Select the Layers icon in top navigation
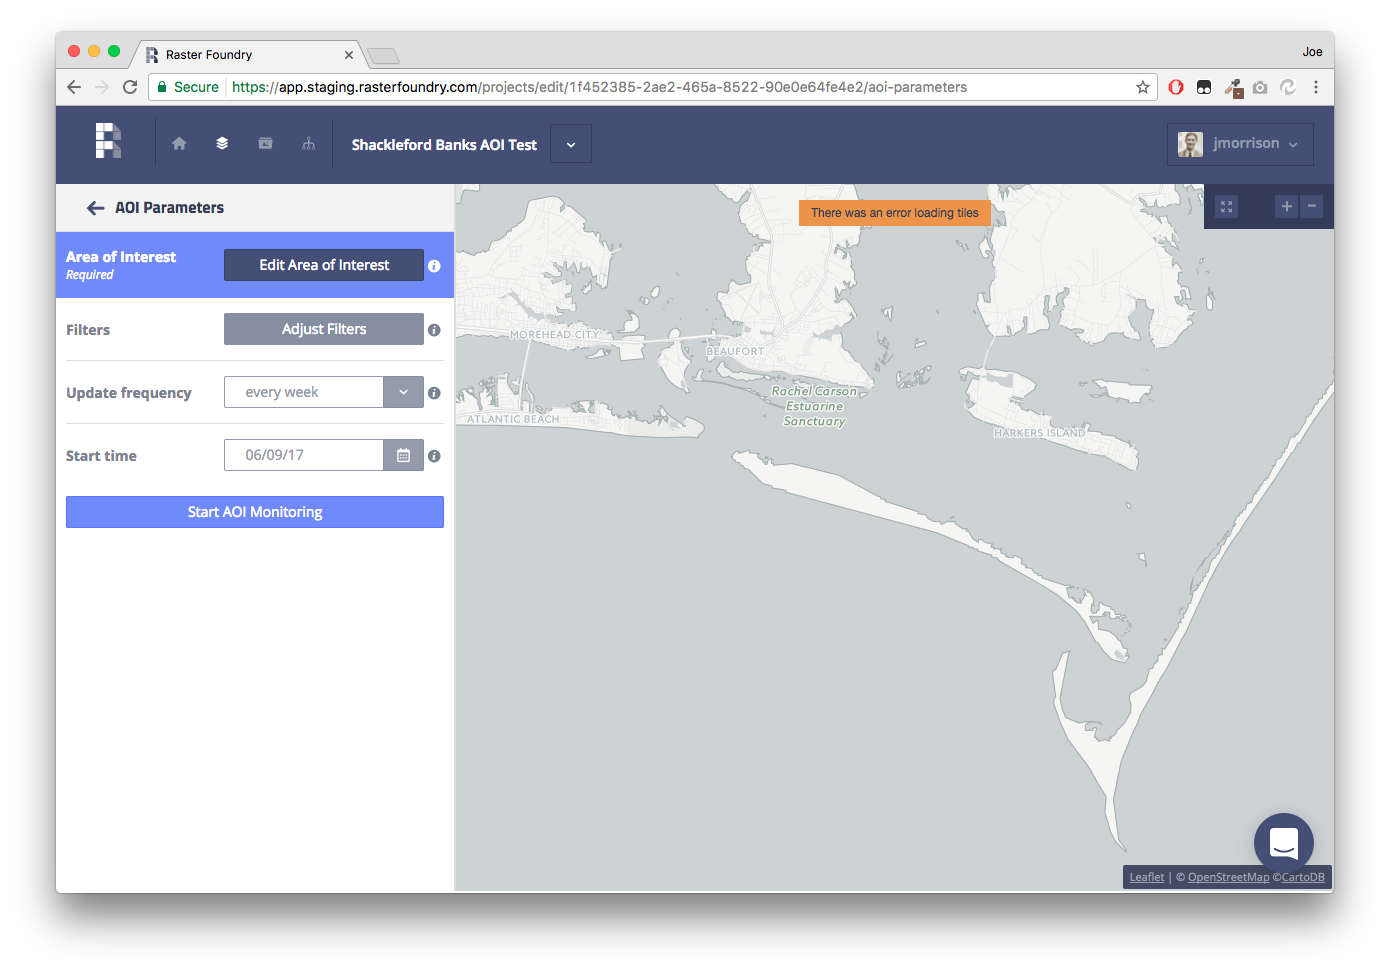The height and width of the screenshot is (973, 1390). [221, 143]
